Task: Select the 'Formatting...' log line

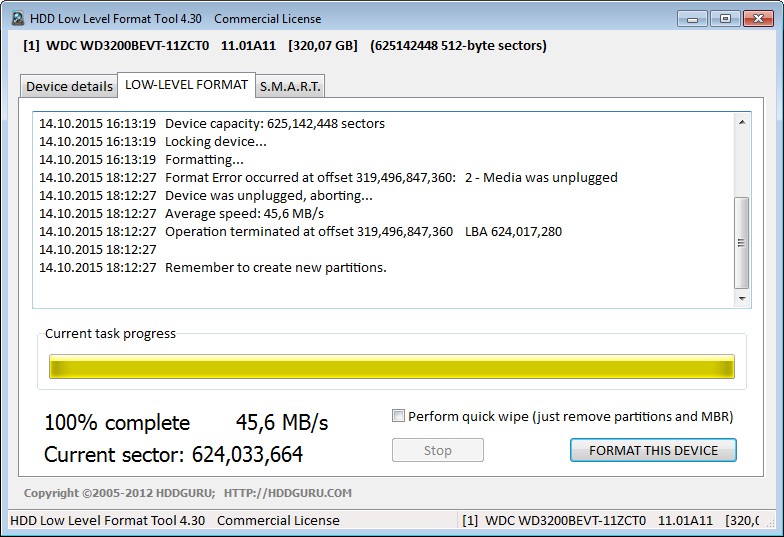Action: 141,160
